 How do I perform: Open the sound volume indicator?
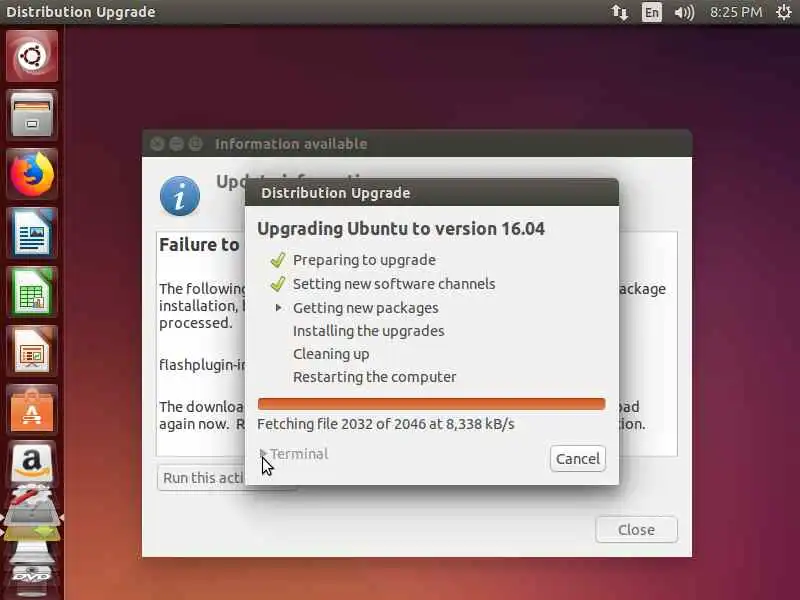[x=684, y=12]
